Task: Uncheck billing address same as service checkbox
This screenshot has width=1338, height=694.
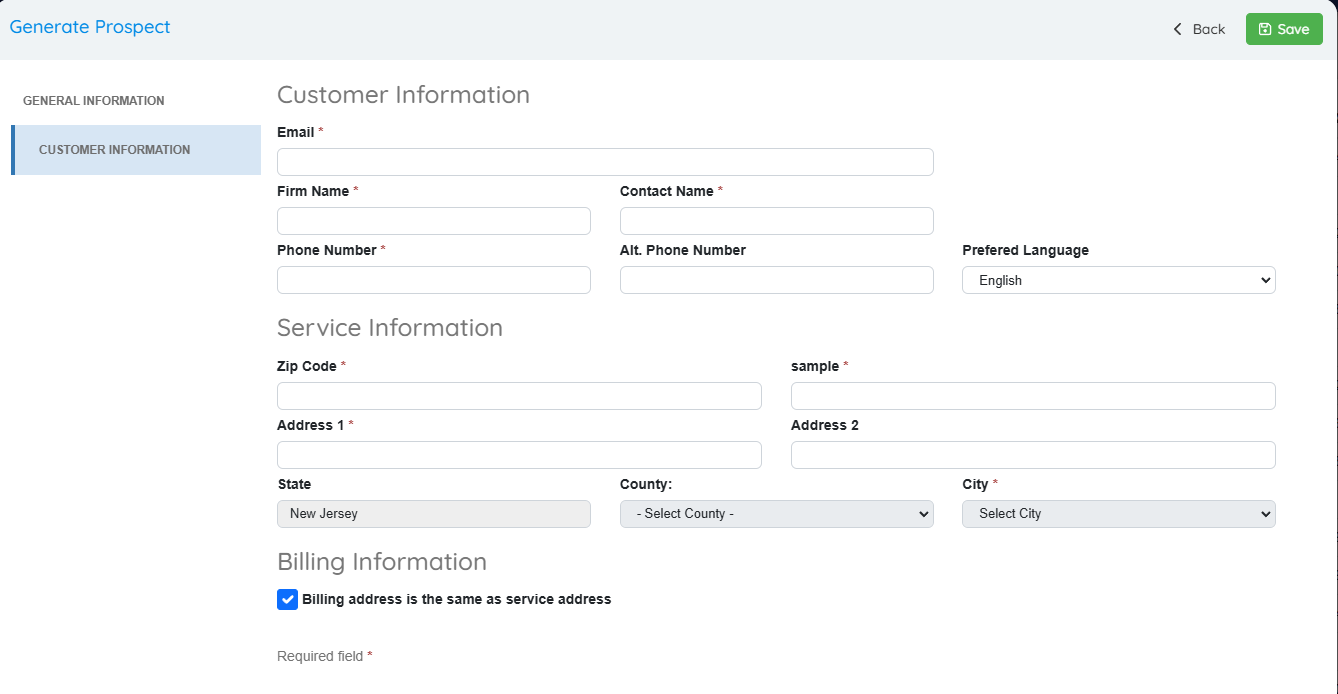Action: pyautogui.click(x=287, y=599)
